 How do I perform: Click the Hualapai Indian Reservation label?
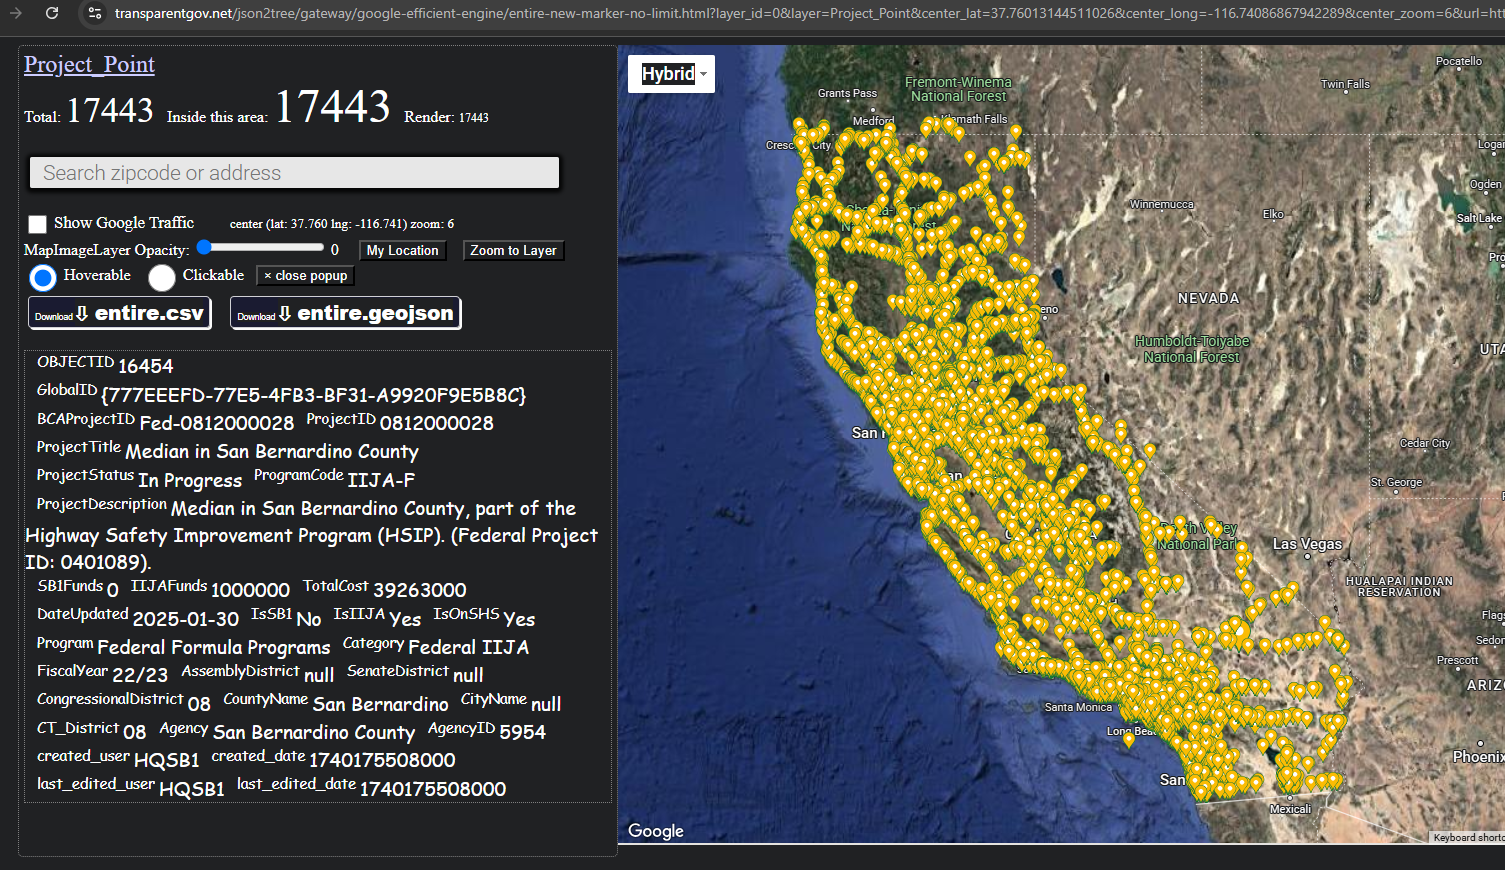(x=1399, y=587)
